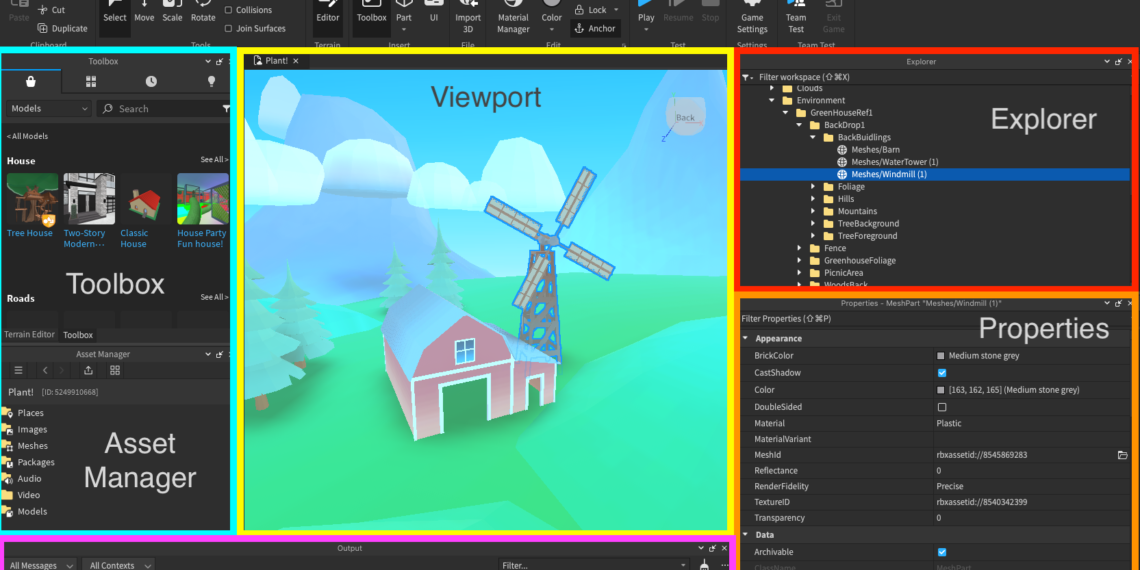The width and height of the screenshot is (1140, 570).
Task: Click See All for Roads
Action: [214, 297]
